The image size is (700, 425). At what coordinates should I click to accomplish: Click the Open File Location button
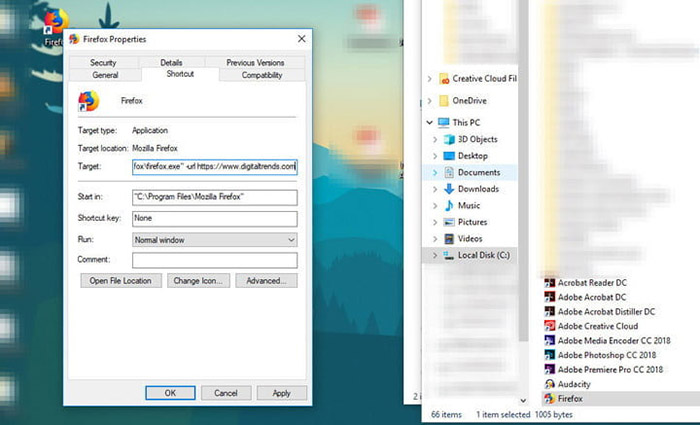[121, 281]
